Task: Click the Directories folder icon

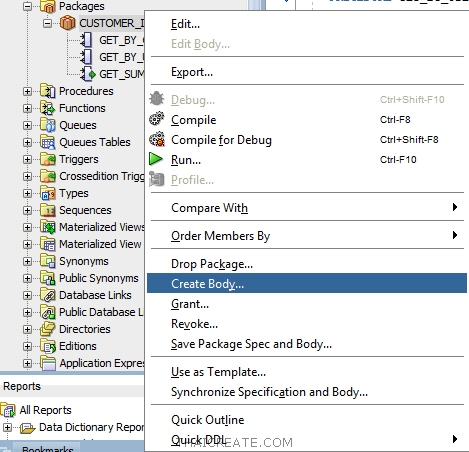Action: (x=48, y=329)
